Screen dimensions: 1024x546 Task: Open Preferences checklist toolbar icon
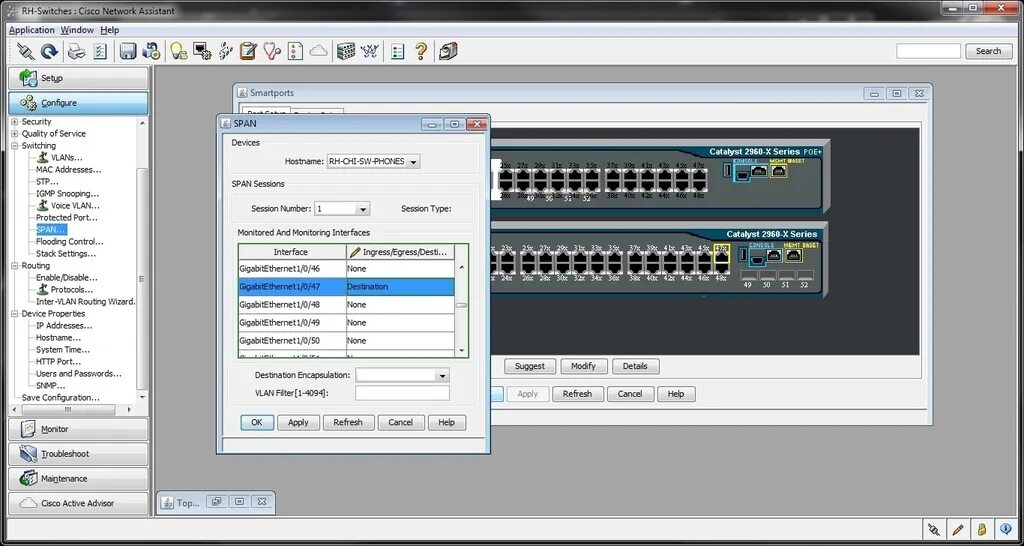(x=100, y=51)
